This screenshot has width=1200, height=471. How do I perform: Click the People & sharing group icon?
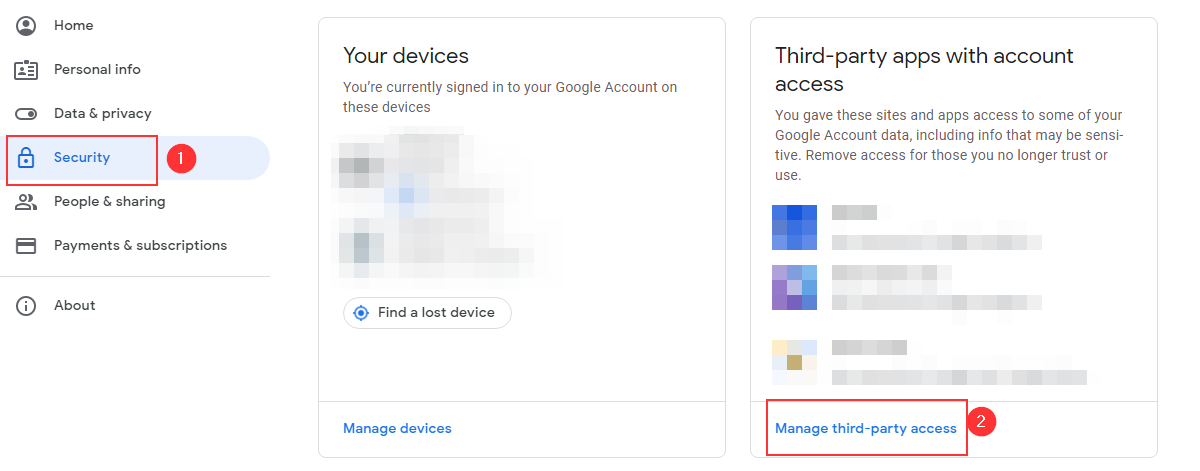click(26, 202)
